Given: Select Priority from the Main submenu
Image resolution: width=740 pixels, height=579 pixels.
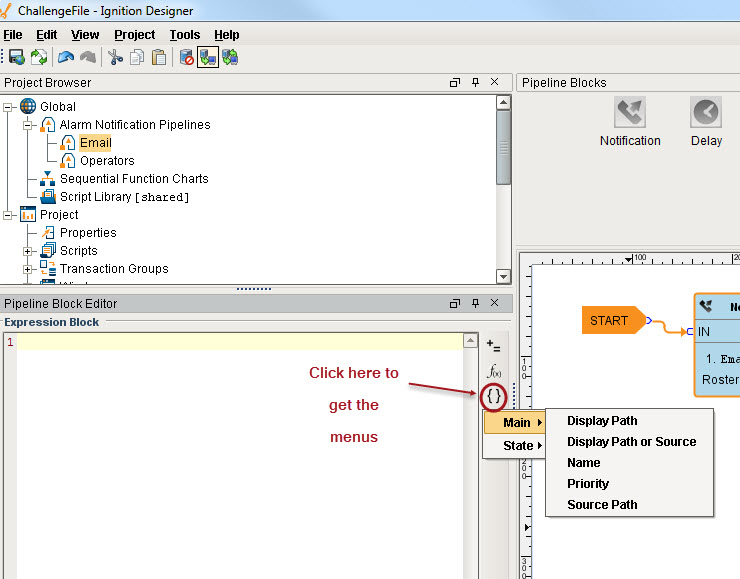Looking at the screenshot, I should click(588, 483).
